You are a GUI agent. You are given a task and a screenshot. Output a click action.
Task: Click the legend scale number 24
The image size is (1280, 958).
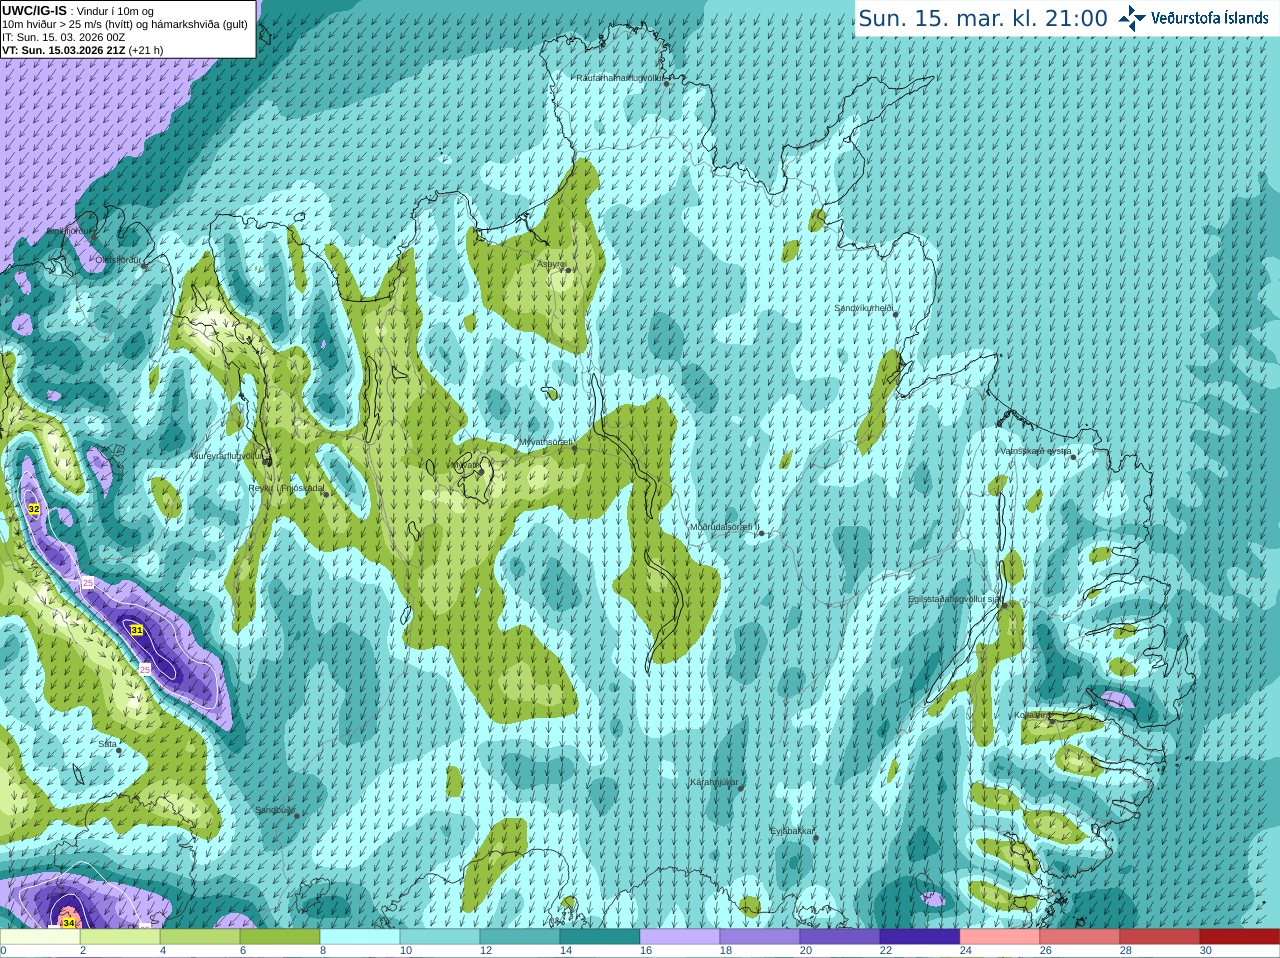click(x=966, y=951)
